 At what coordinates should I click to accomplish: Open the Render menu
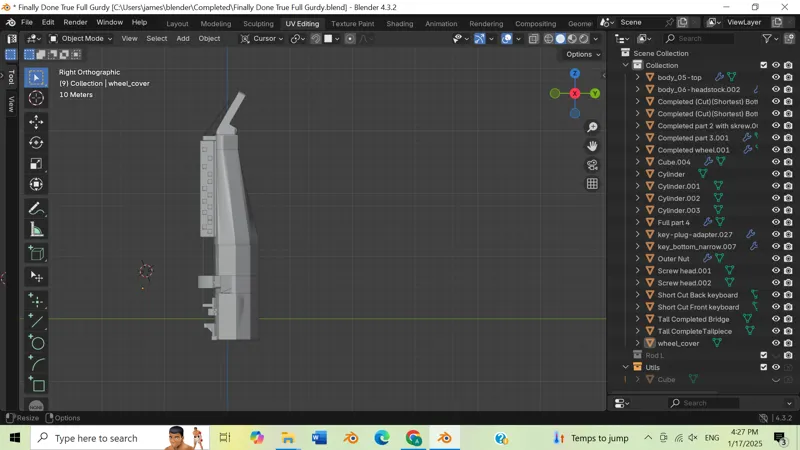[x=75, y=22]
